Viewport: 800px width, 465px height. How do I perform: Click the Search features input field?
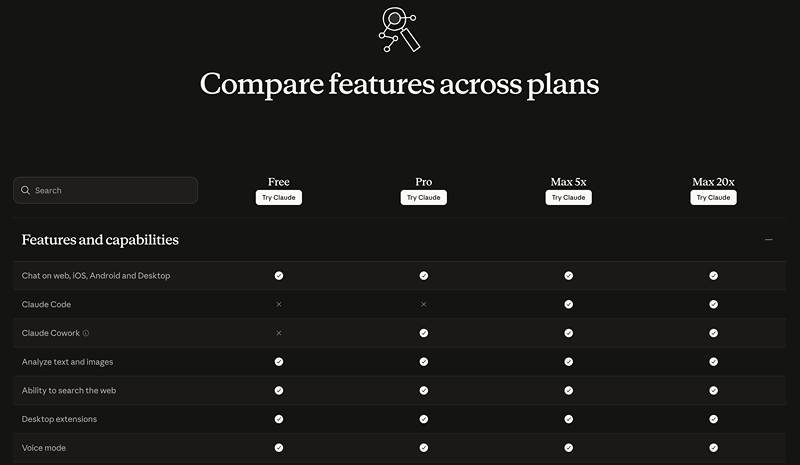coord(105,190)
